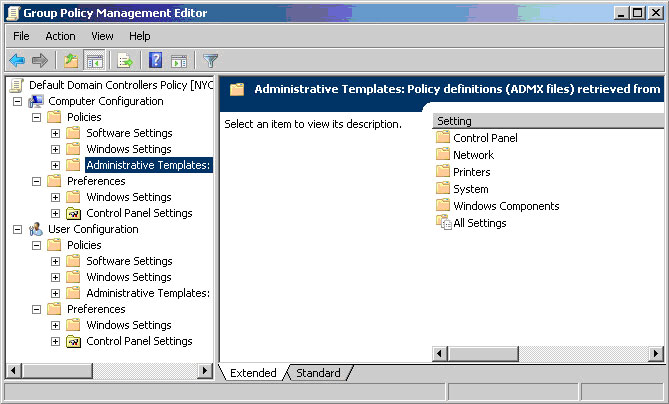Select System in the Setting list

point(471,189)
